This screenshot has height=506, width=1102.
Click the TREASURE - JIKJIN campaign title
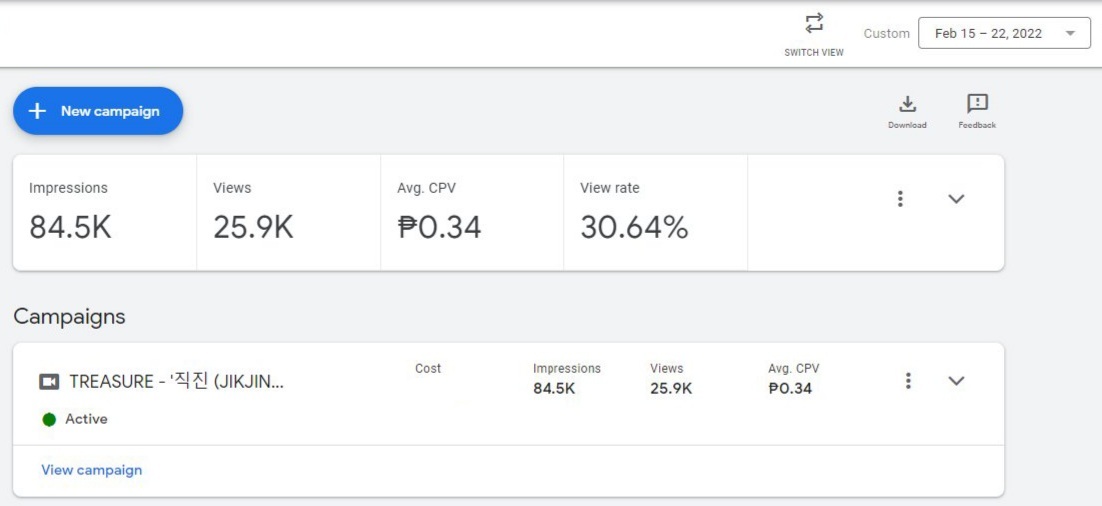point(176,382)
